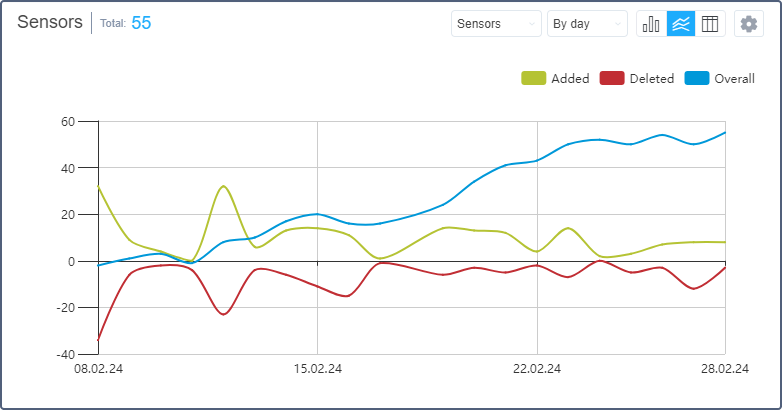Viewport: 782px width, 410px height.
Task: Click the -40 value on the y-axis
Action: pos(66,354)
